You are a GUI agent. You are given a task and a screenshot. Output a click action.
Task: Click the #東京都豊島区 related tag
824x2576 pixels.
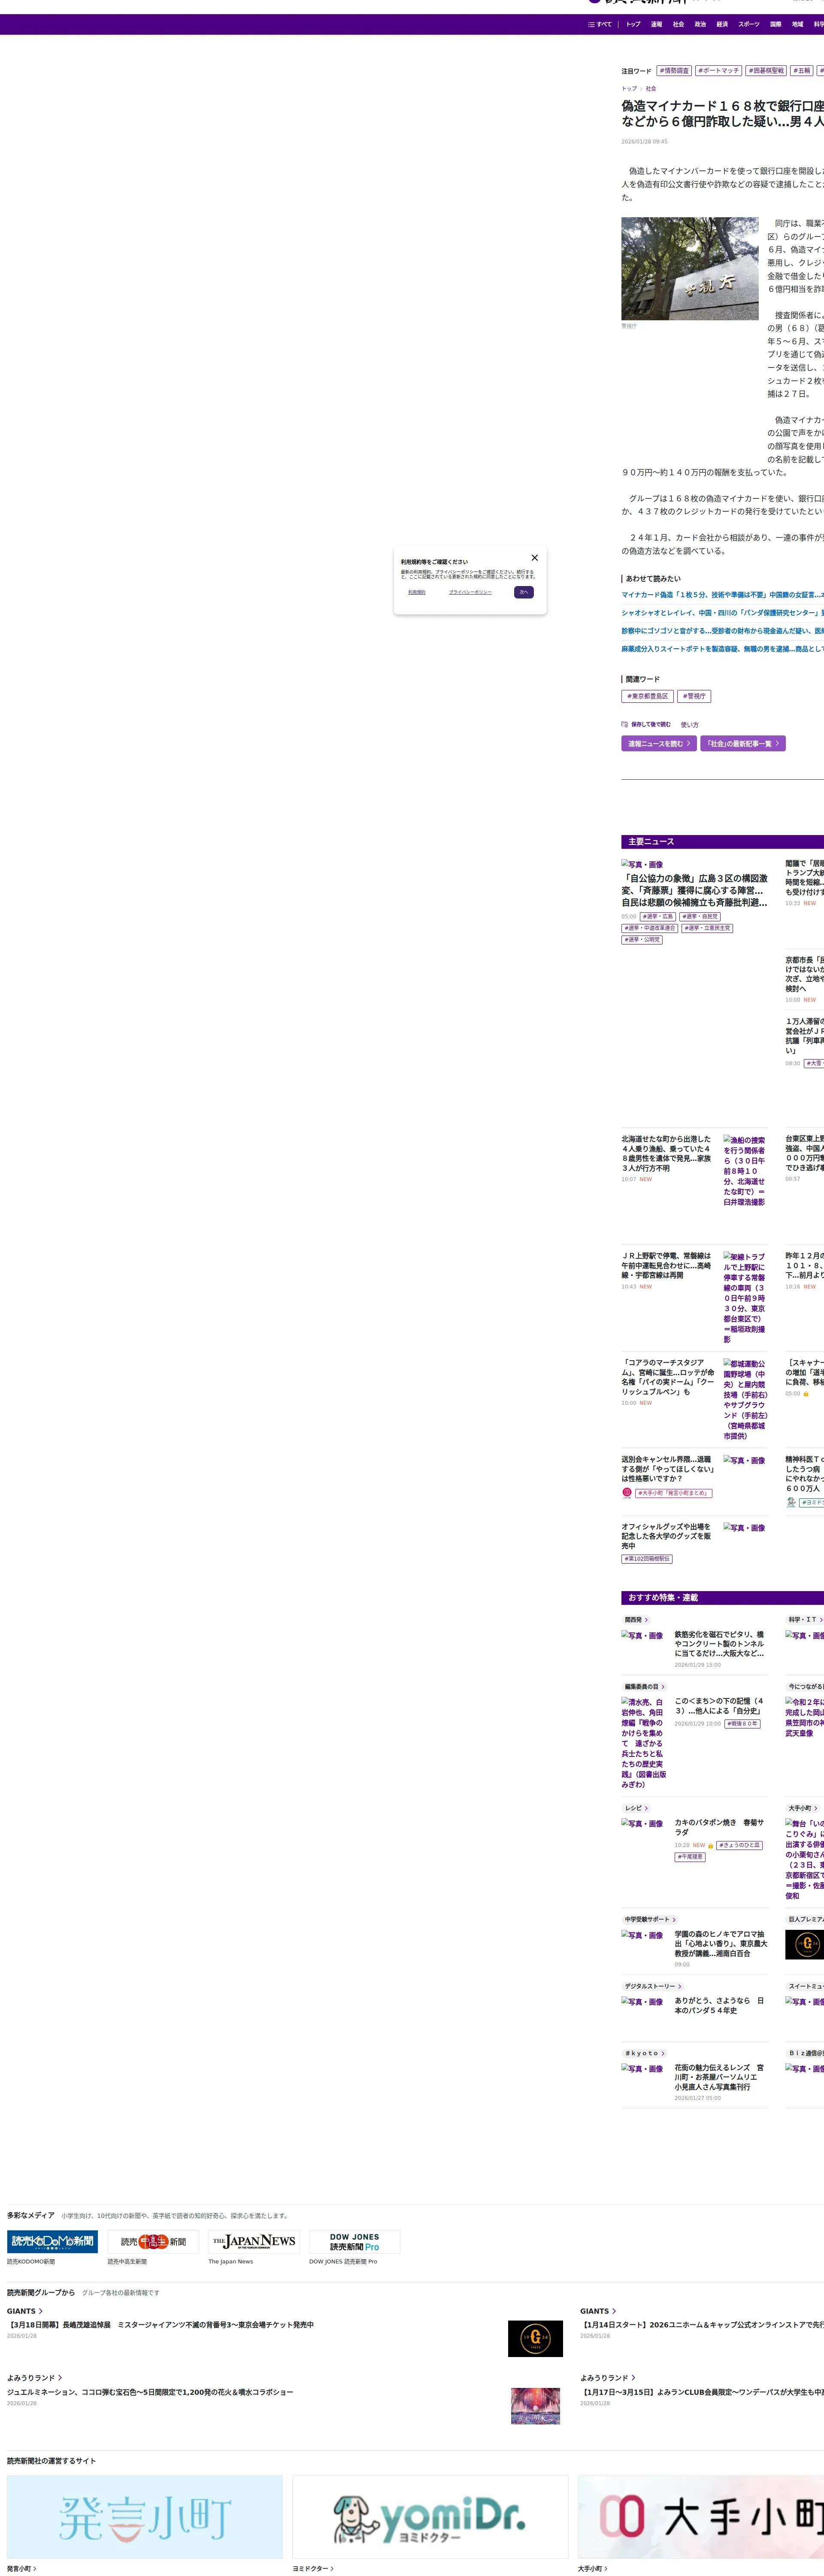coord(647,696)
